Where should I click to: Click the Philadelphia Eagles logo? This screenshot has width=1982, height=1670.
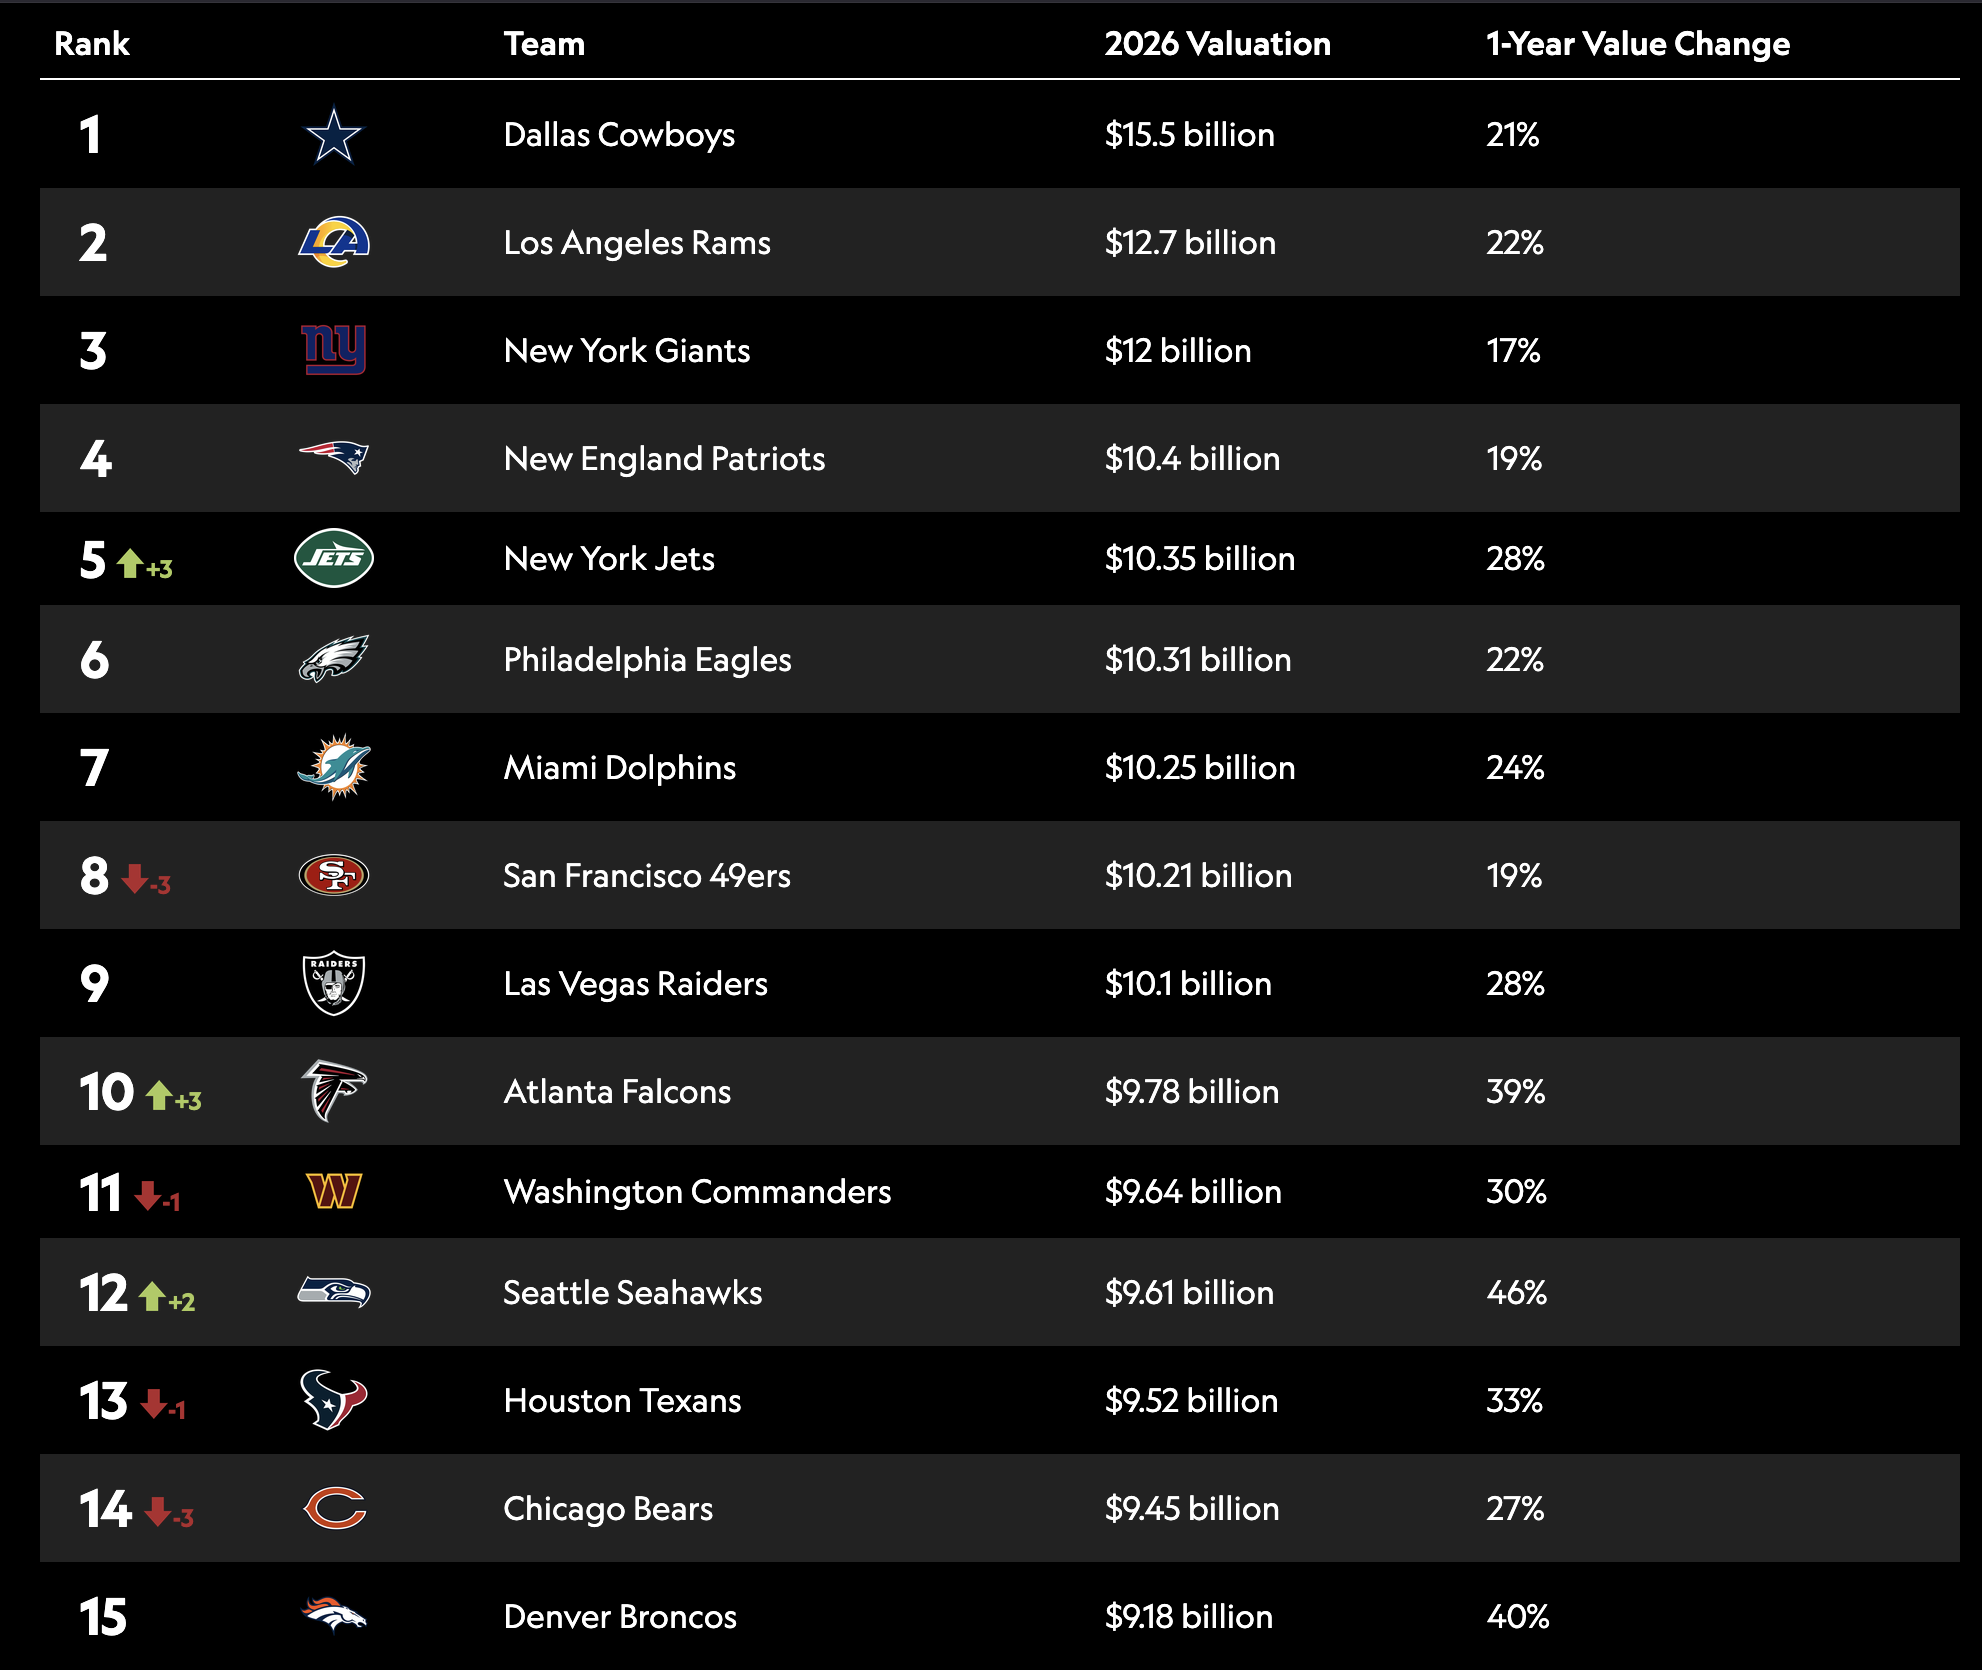tap(334, 659)
